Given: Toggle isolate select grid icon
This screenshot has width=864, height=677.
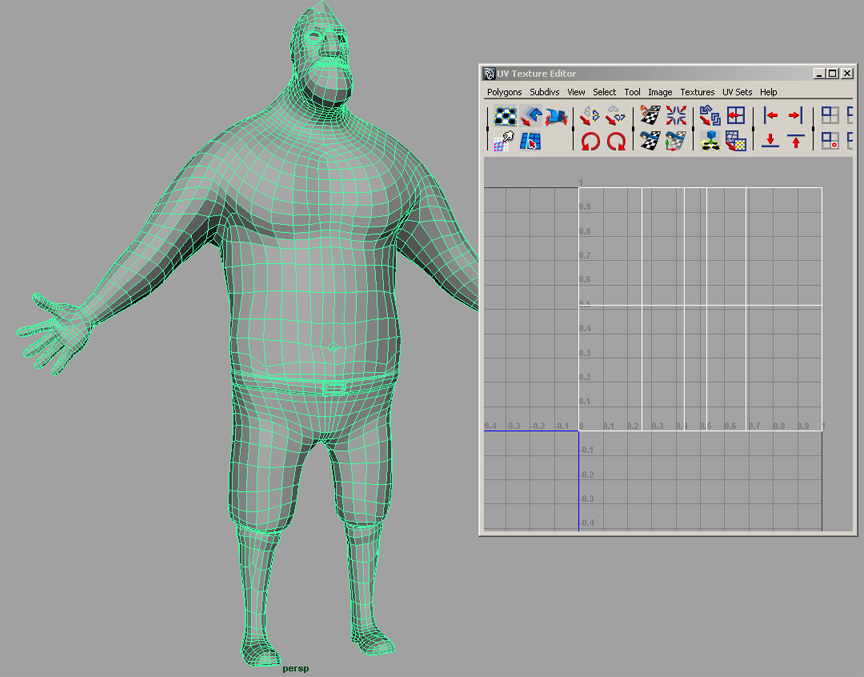Looking at the screenshot, I should pyautogui.click(x=830, y=116).
